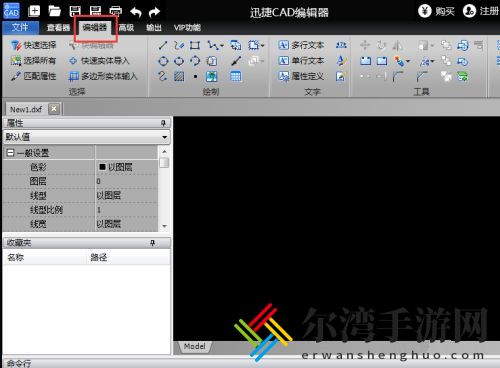Click the redo arrow icon
500x368 pixels.
[154, 12]
